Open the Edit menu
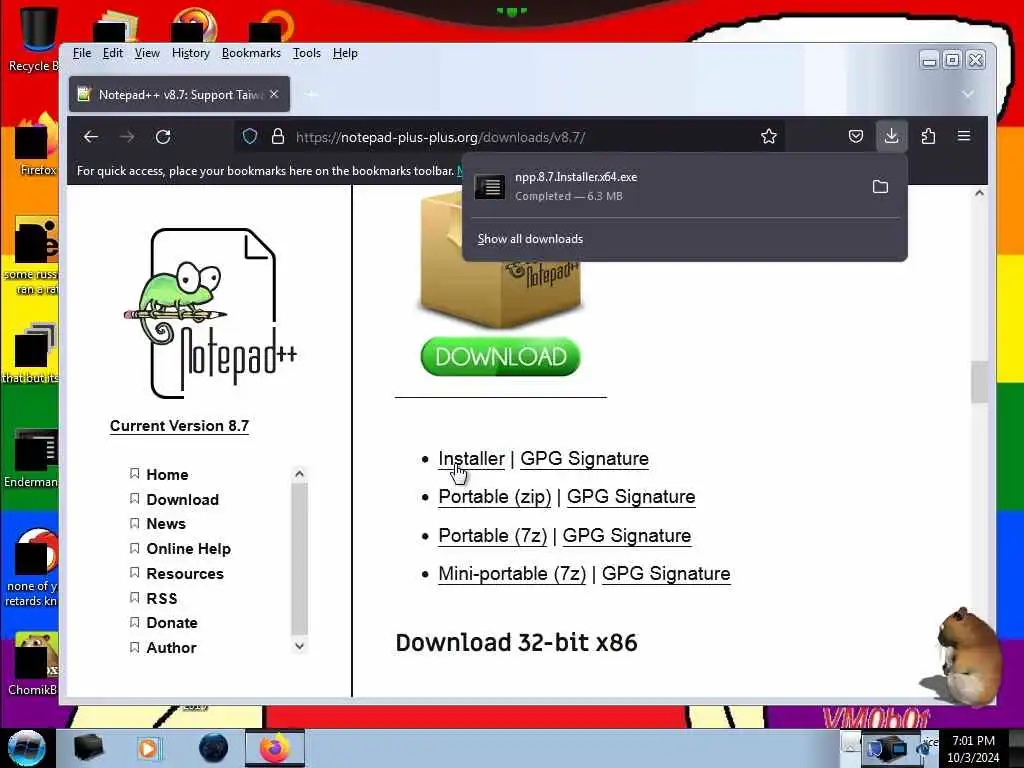The image size is (1024, 768). click(x=112, y=53)
